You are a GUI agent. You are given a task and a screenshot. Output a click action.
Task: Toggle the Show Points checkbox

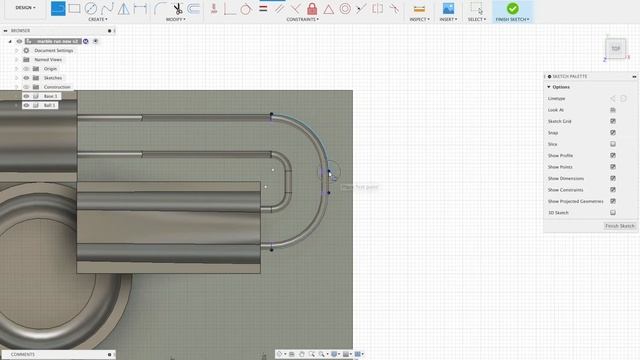613,167
